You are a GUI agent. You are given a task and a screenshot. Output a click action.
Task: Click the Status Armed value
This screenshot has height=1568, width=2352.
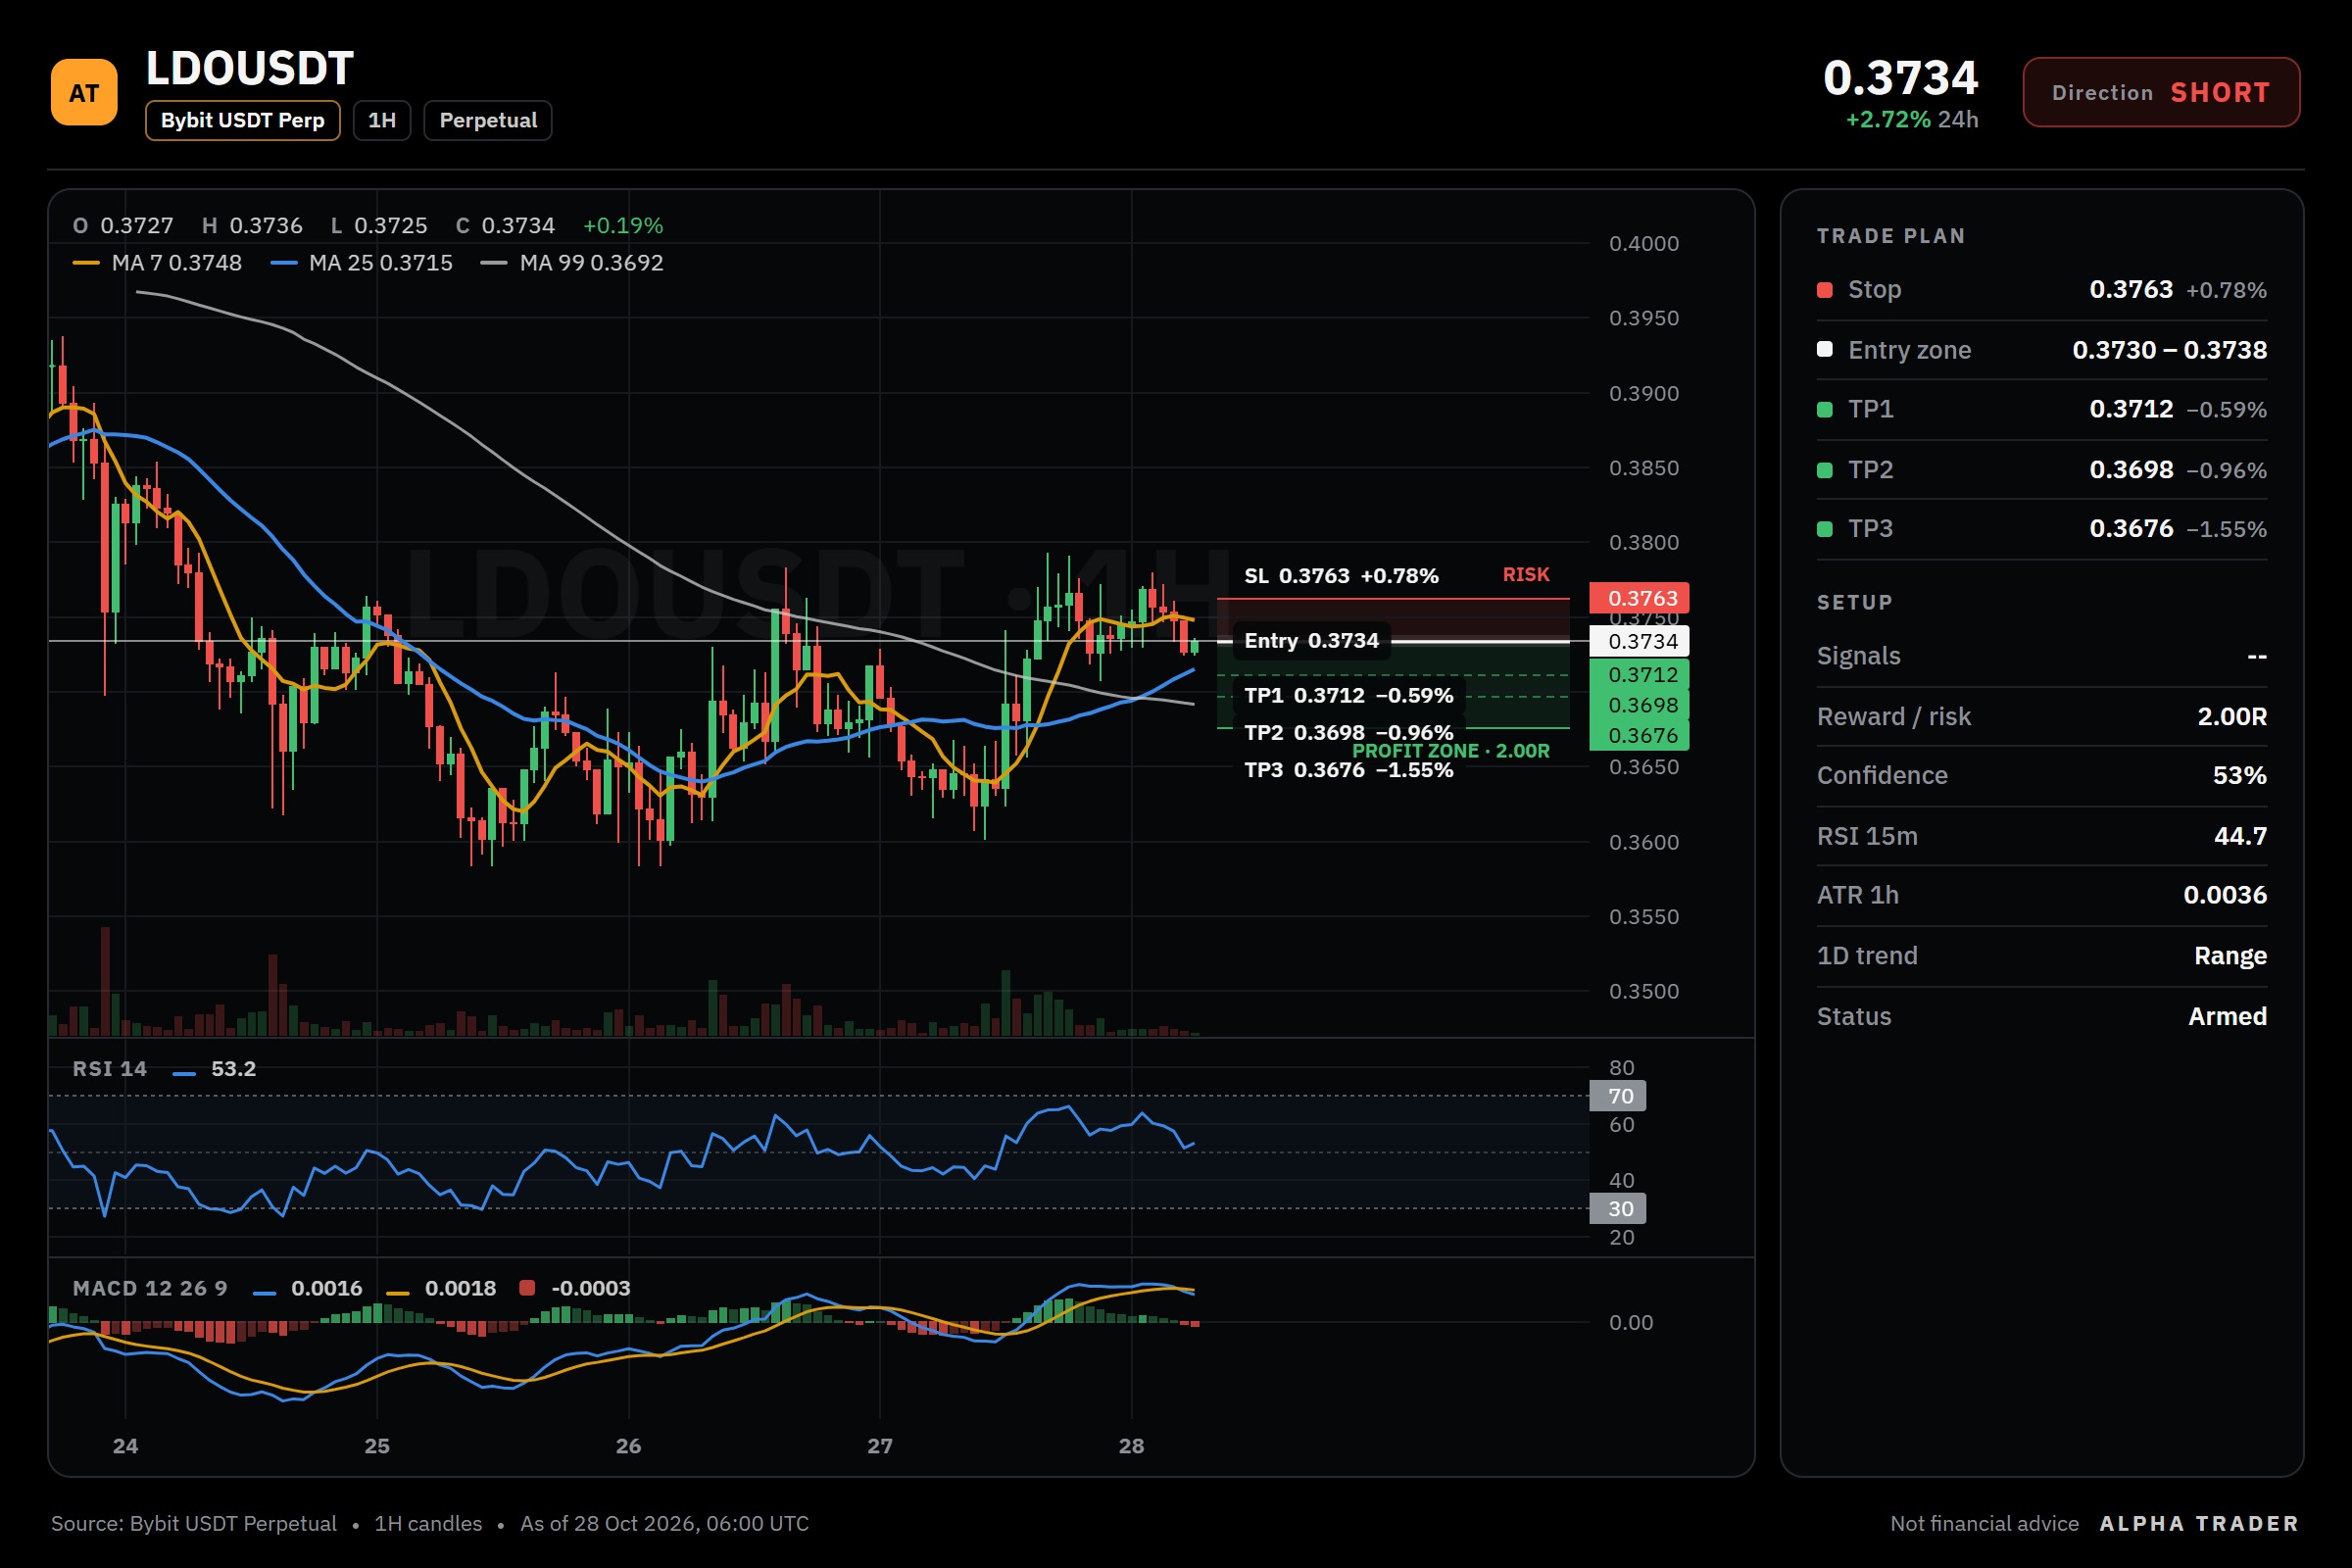(2228, 1016)
